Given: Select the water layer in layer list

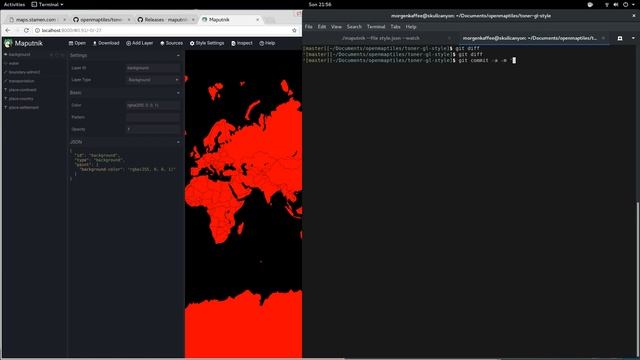Looking at the screenshot, I should pyautogui.click(x=34, y=63).
